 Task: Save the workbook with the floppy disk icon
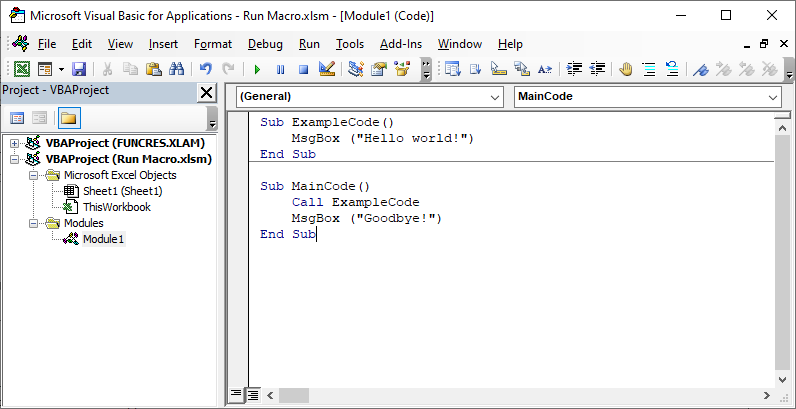pos(79,69)
